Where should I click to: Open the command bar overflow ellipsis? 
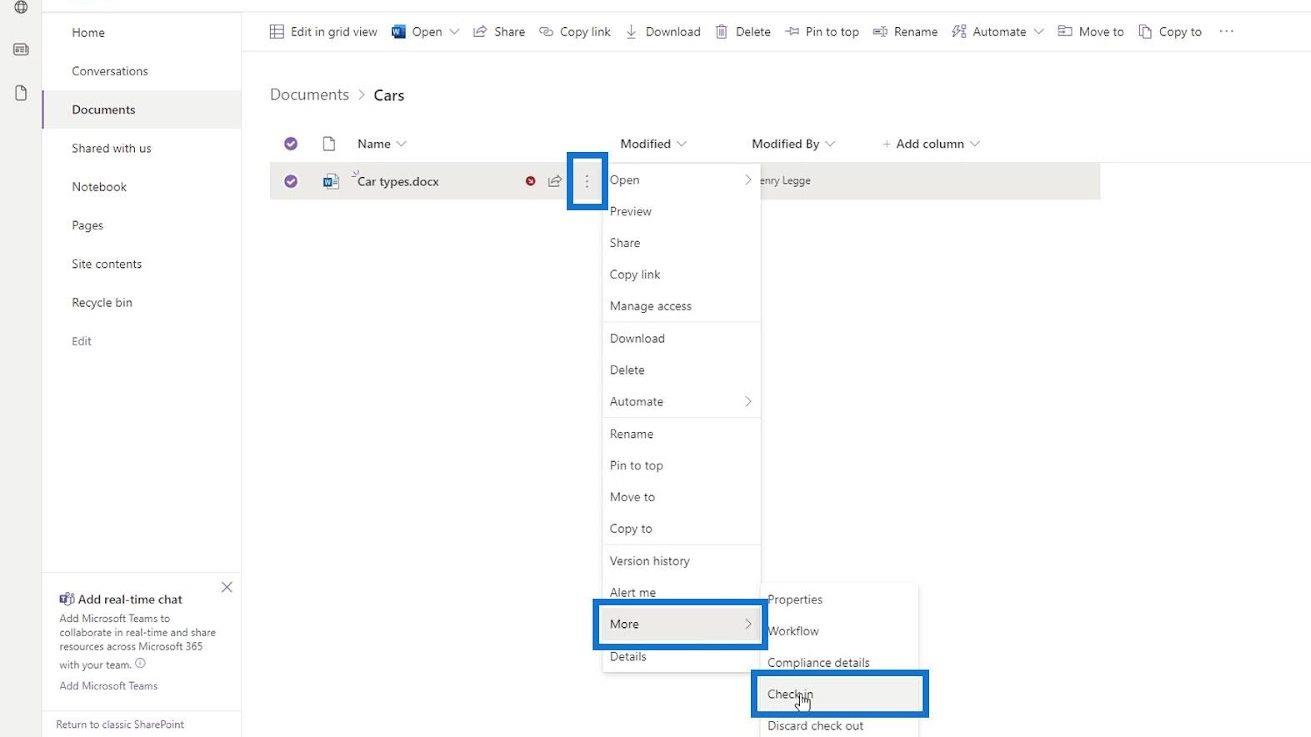pos(1226,32)
